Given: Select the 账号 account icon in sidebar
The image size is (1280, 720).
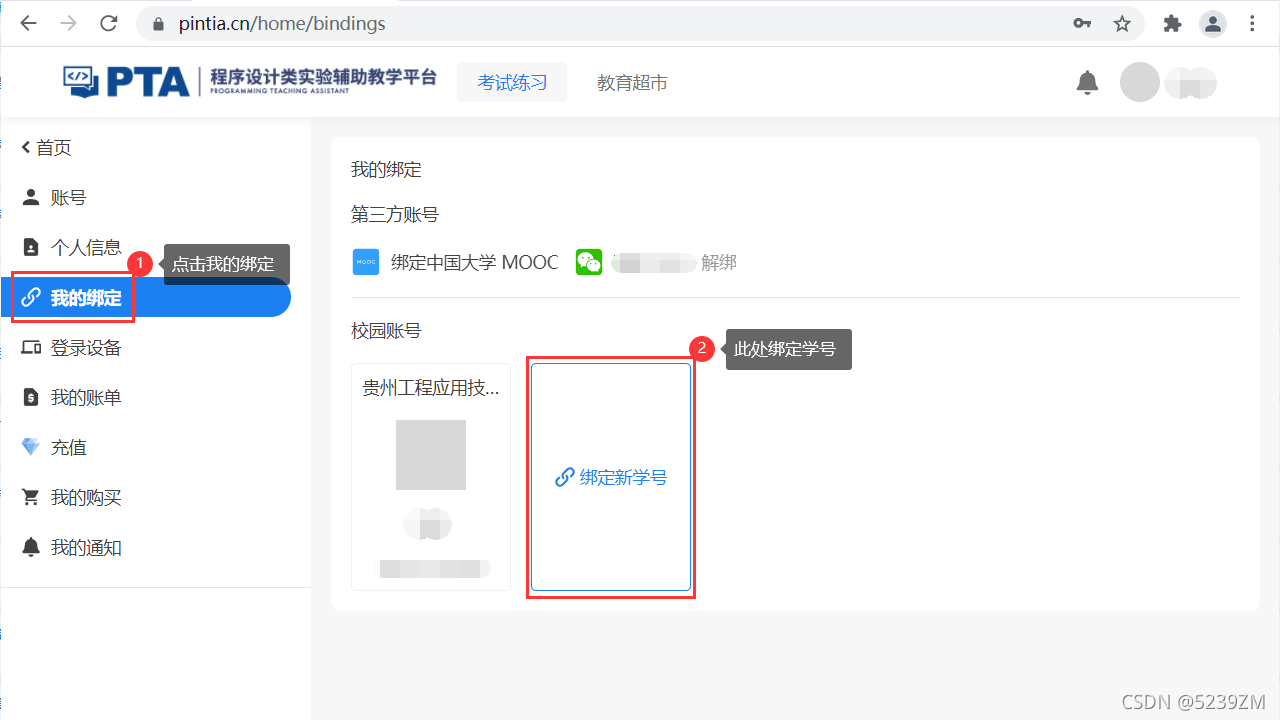Looking at the screenshot, I should click(30, 197).
